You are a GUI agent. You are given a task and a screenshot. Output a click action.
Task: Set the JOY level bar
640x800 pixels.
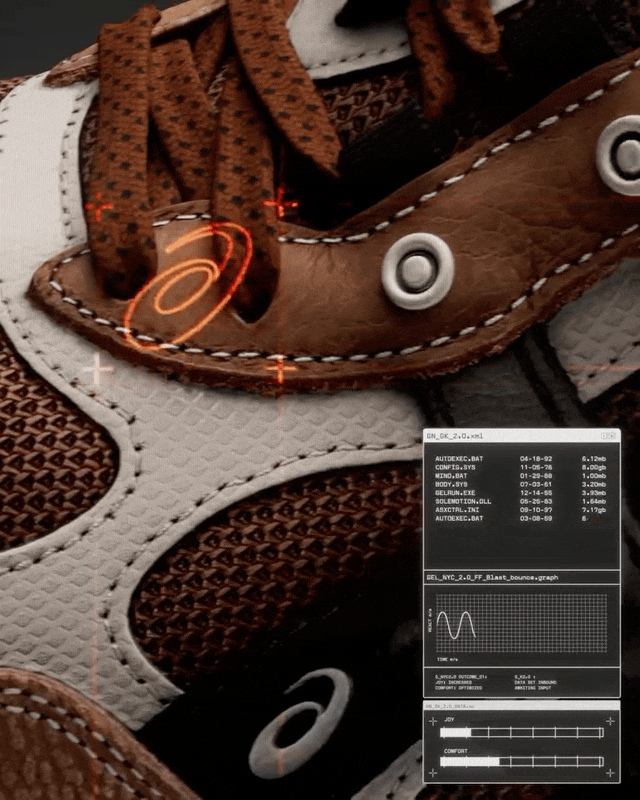[522, 733]
